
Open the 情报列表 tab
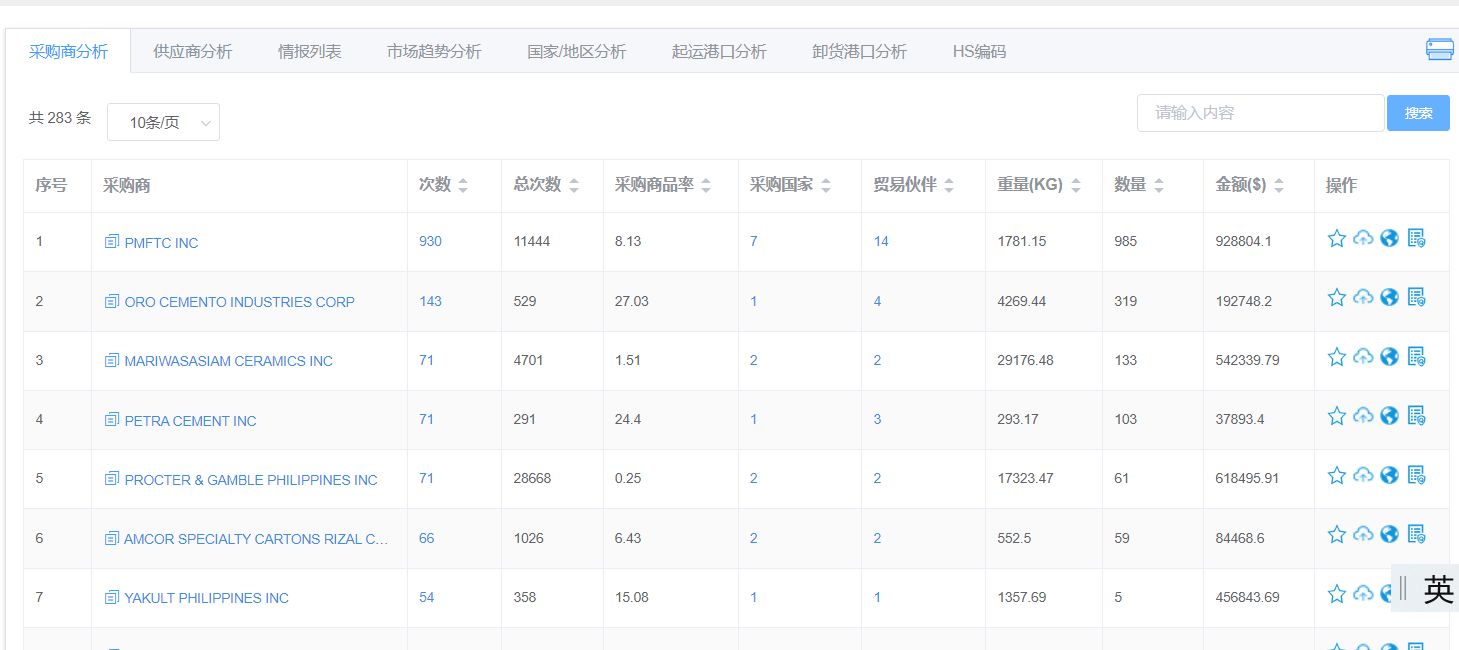tap(310, 52)
